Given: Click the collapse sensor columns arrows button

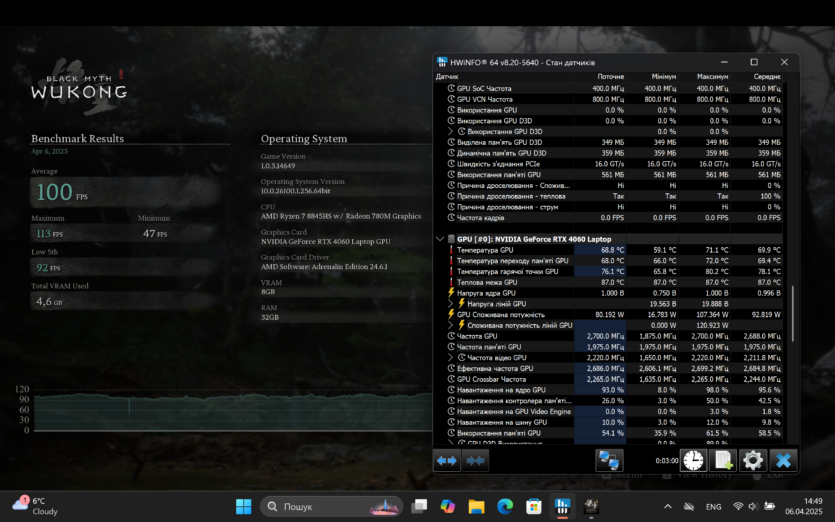Looking at the screenshot, I should (x=475, y=460).
